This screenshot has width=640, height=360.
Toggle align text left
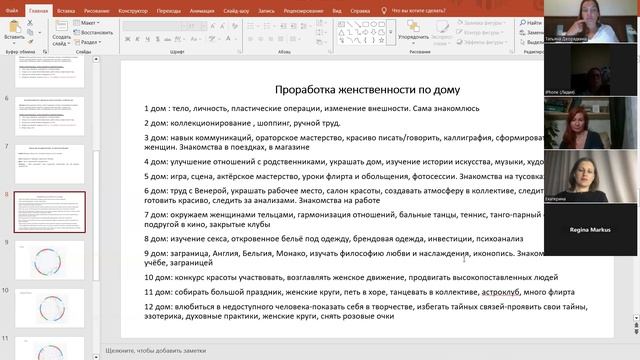point(251,39)
